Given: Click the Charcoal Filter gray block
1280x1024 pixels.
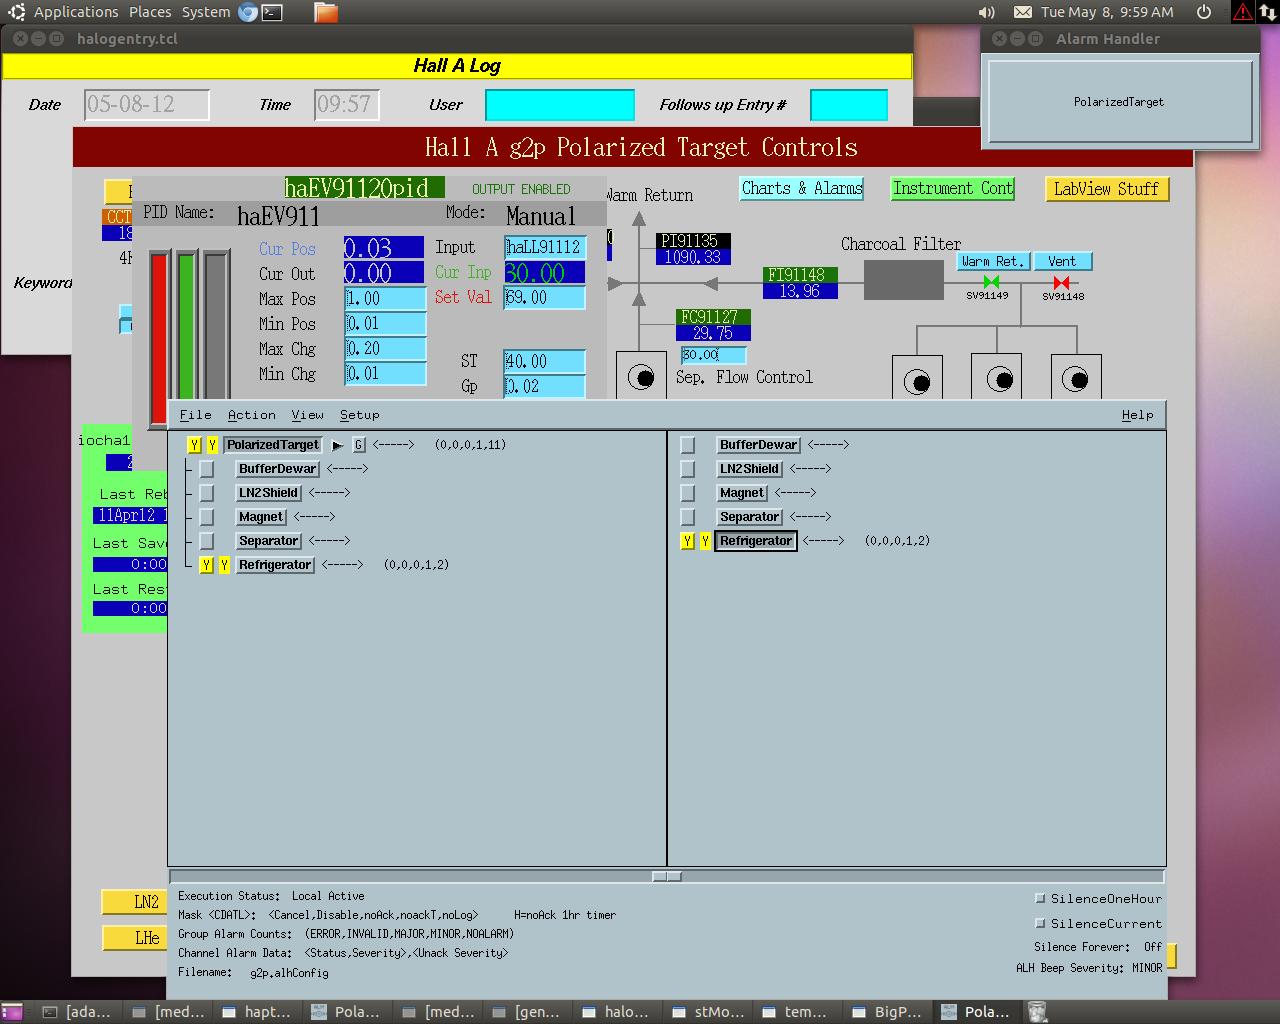Looking at the screenshot, I should pos(904,279).
